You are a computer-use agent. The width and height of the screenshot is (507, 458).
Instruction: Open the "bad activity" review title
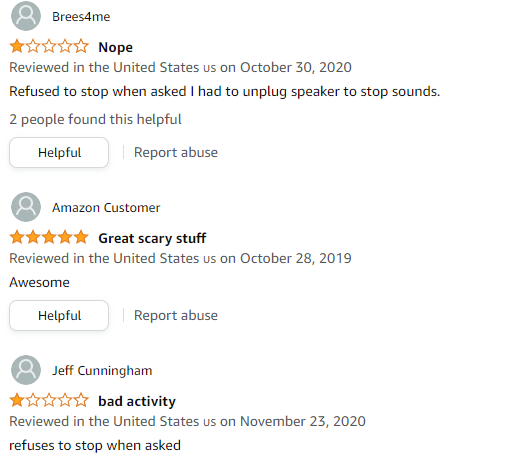pyautogui.click(x=137, y=401)
